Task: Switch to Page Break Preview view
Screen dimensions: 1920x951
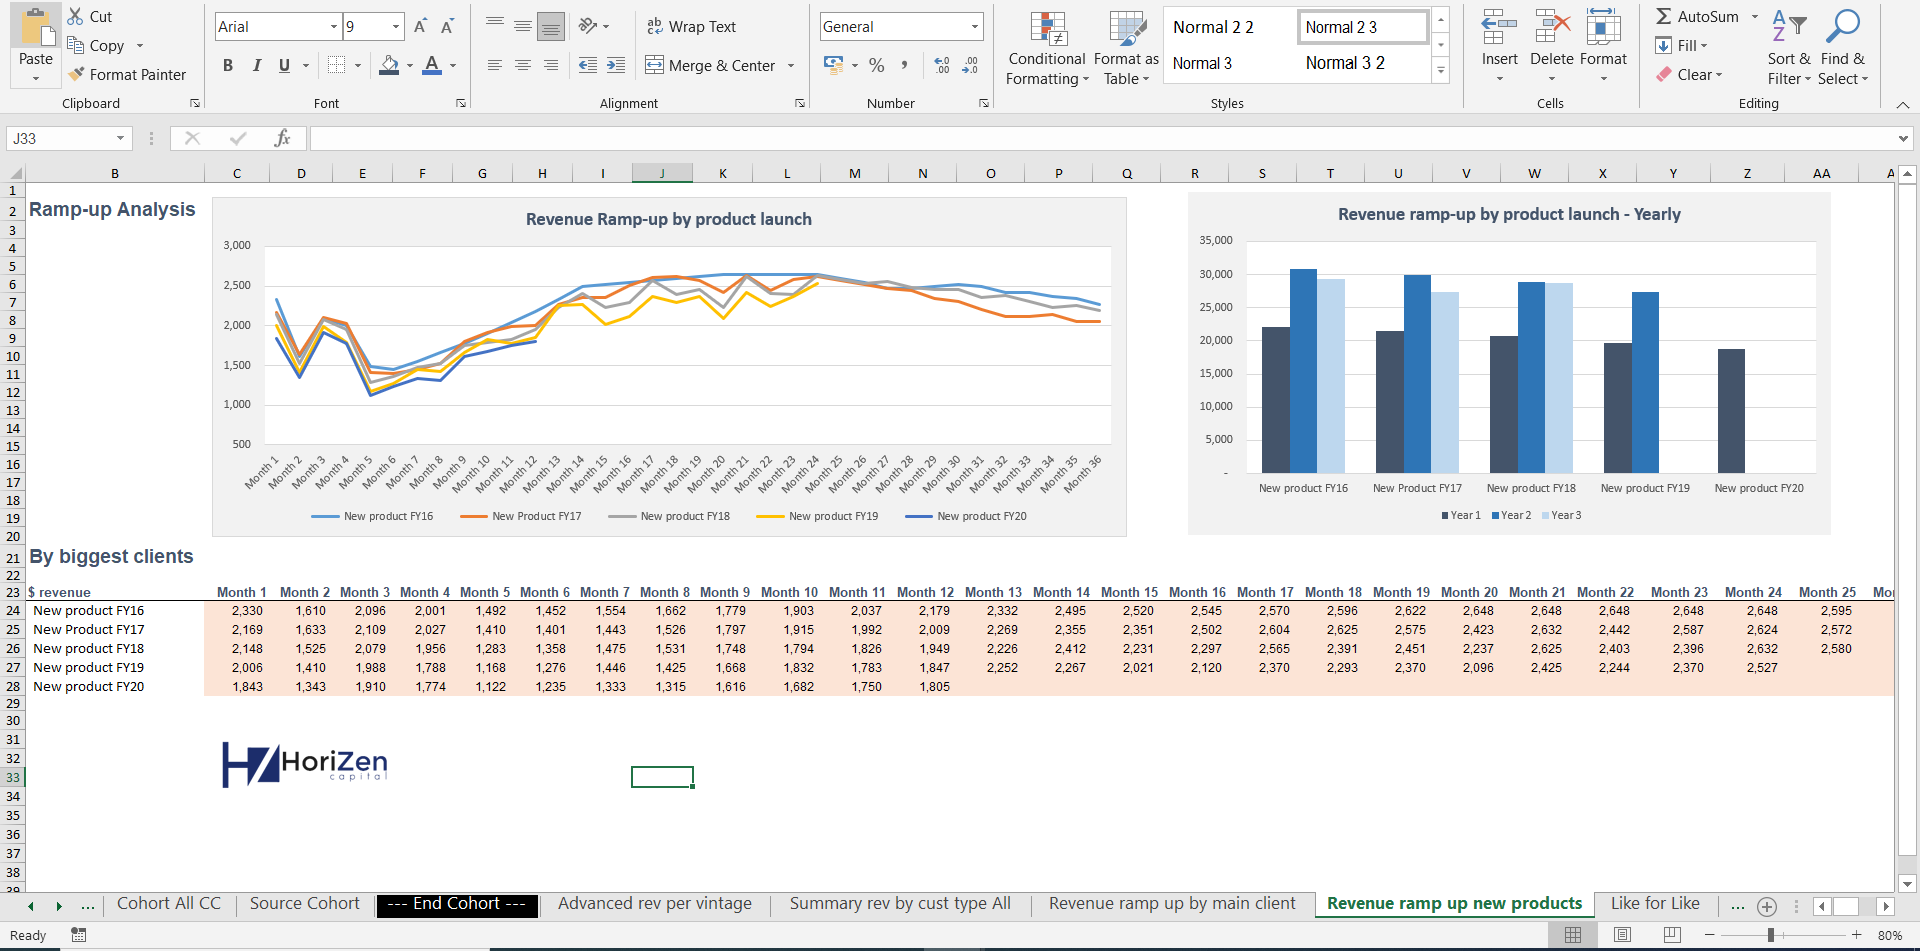Action: [x=1672, y=935]
